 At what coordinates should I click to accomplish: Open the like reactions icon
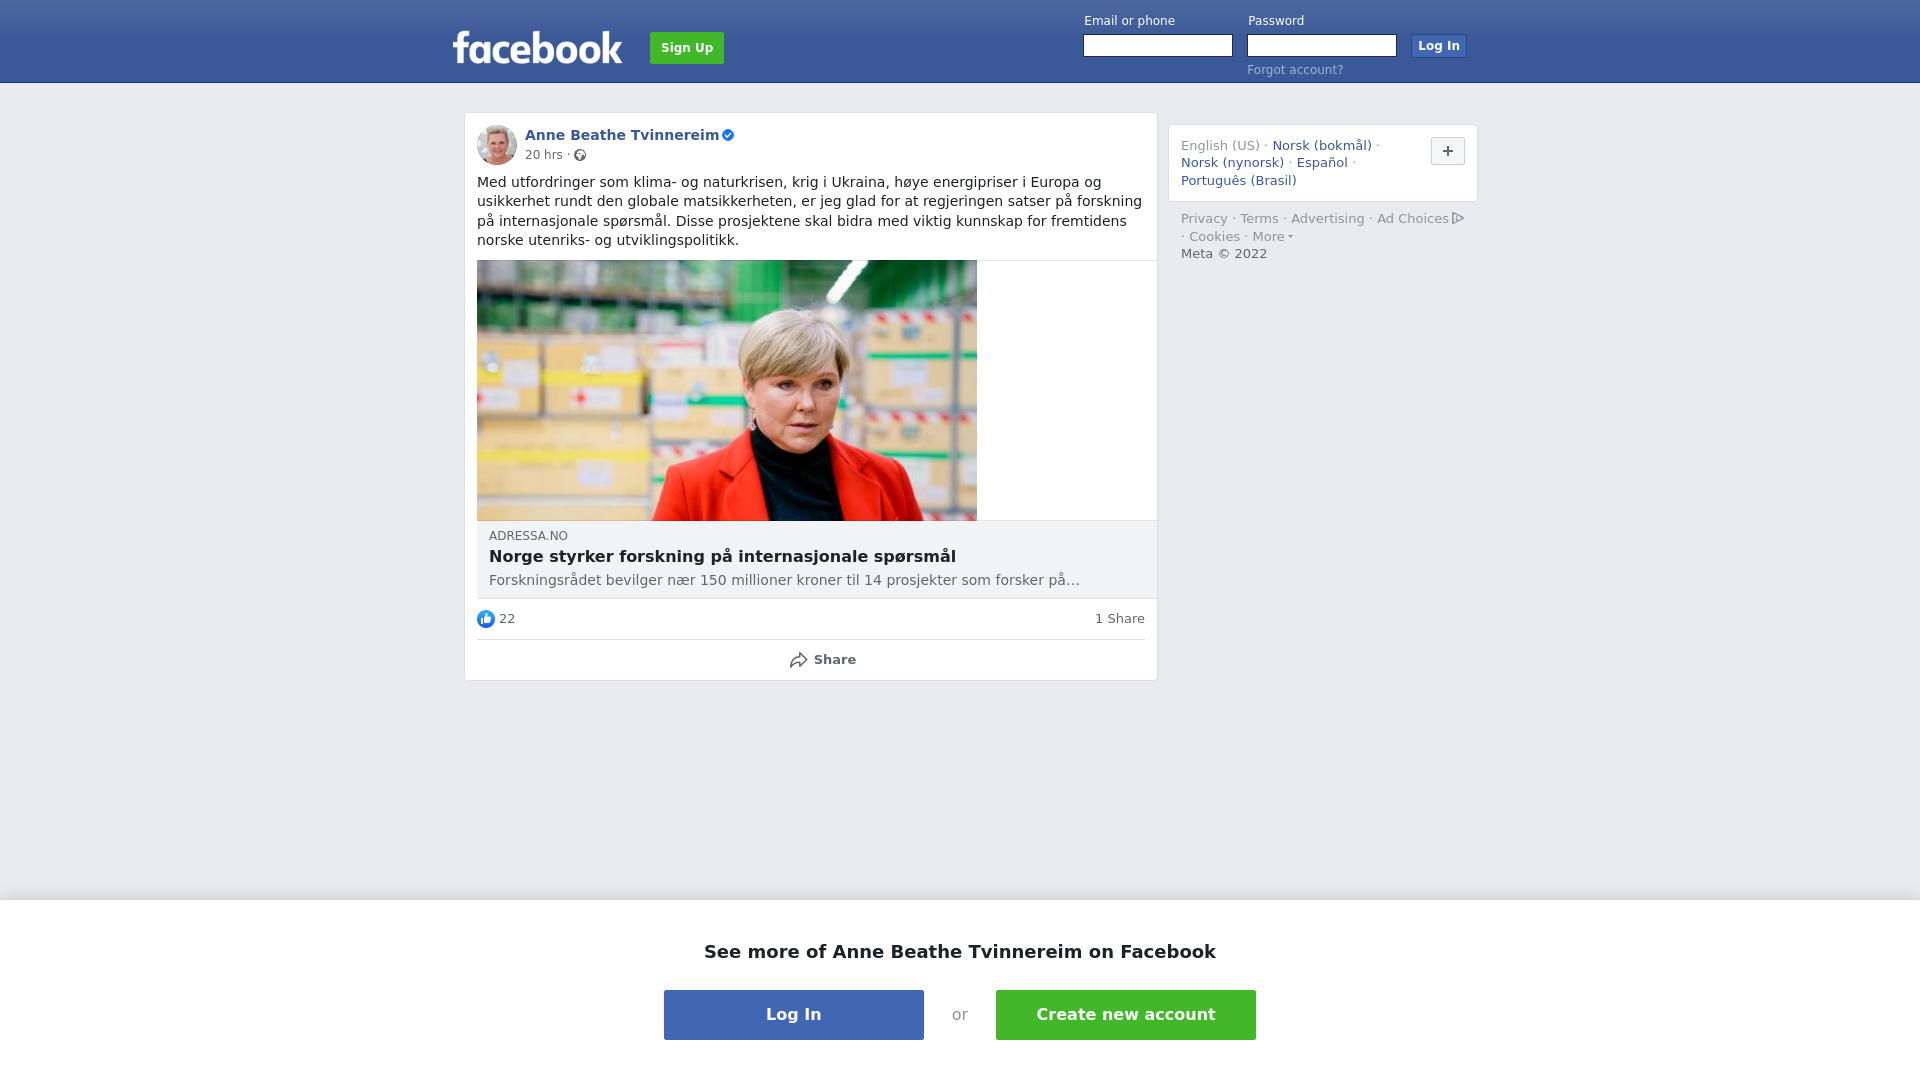pos(486,619)
